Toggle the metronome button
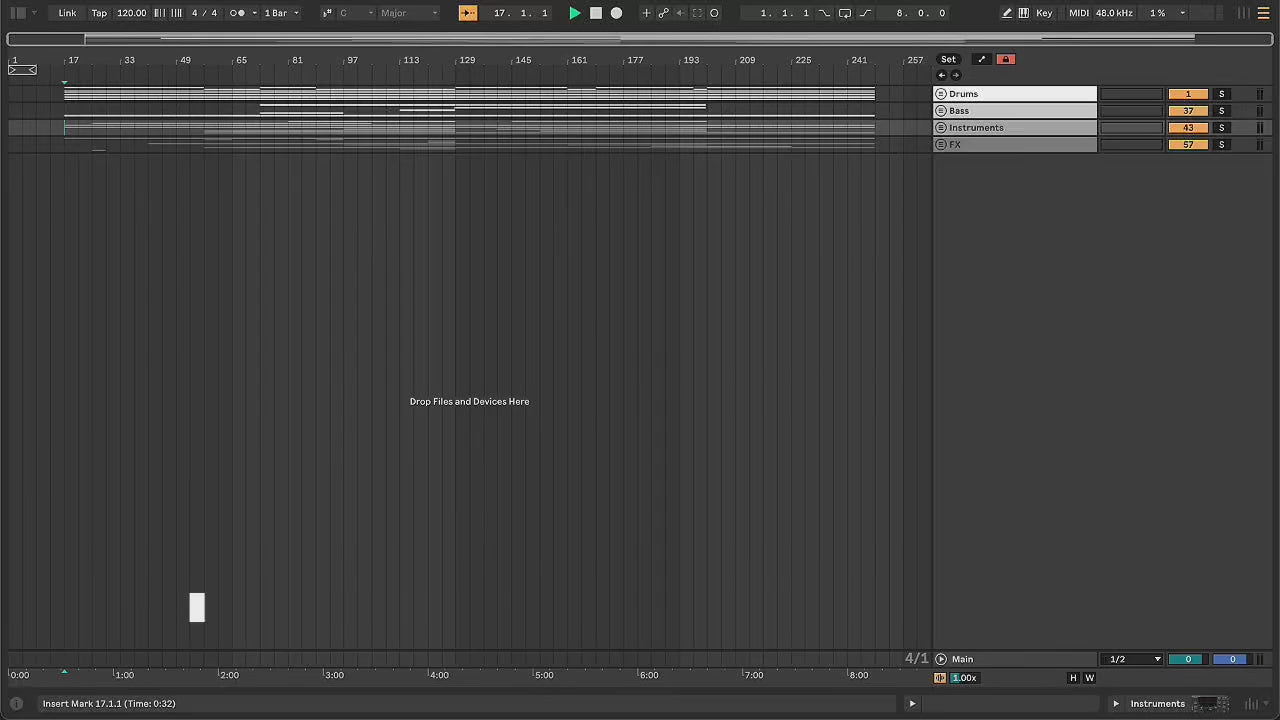Viewport: 1280px width, 720px height. [237, 13]
